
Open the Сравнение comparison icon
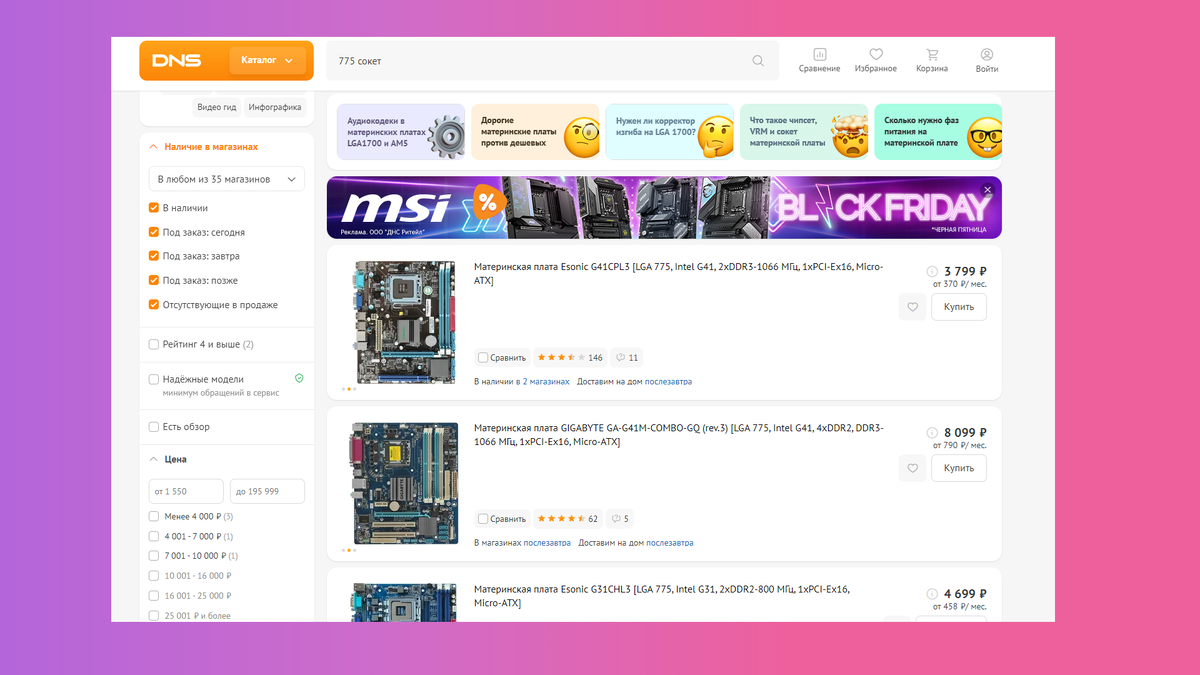coord(820,60)
